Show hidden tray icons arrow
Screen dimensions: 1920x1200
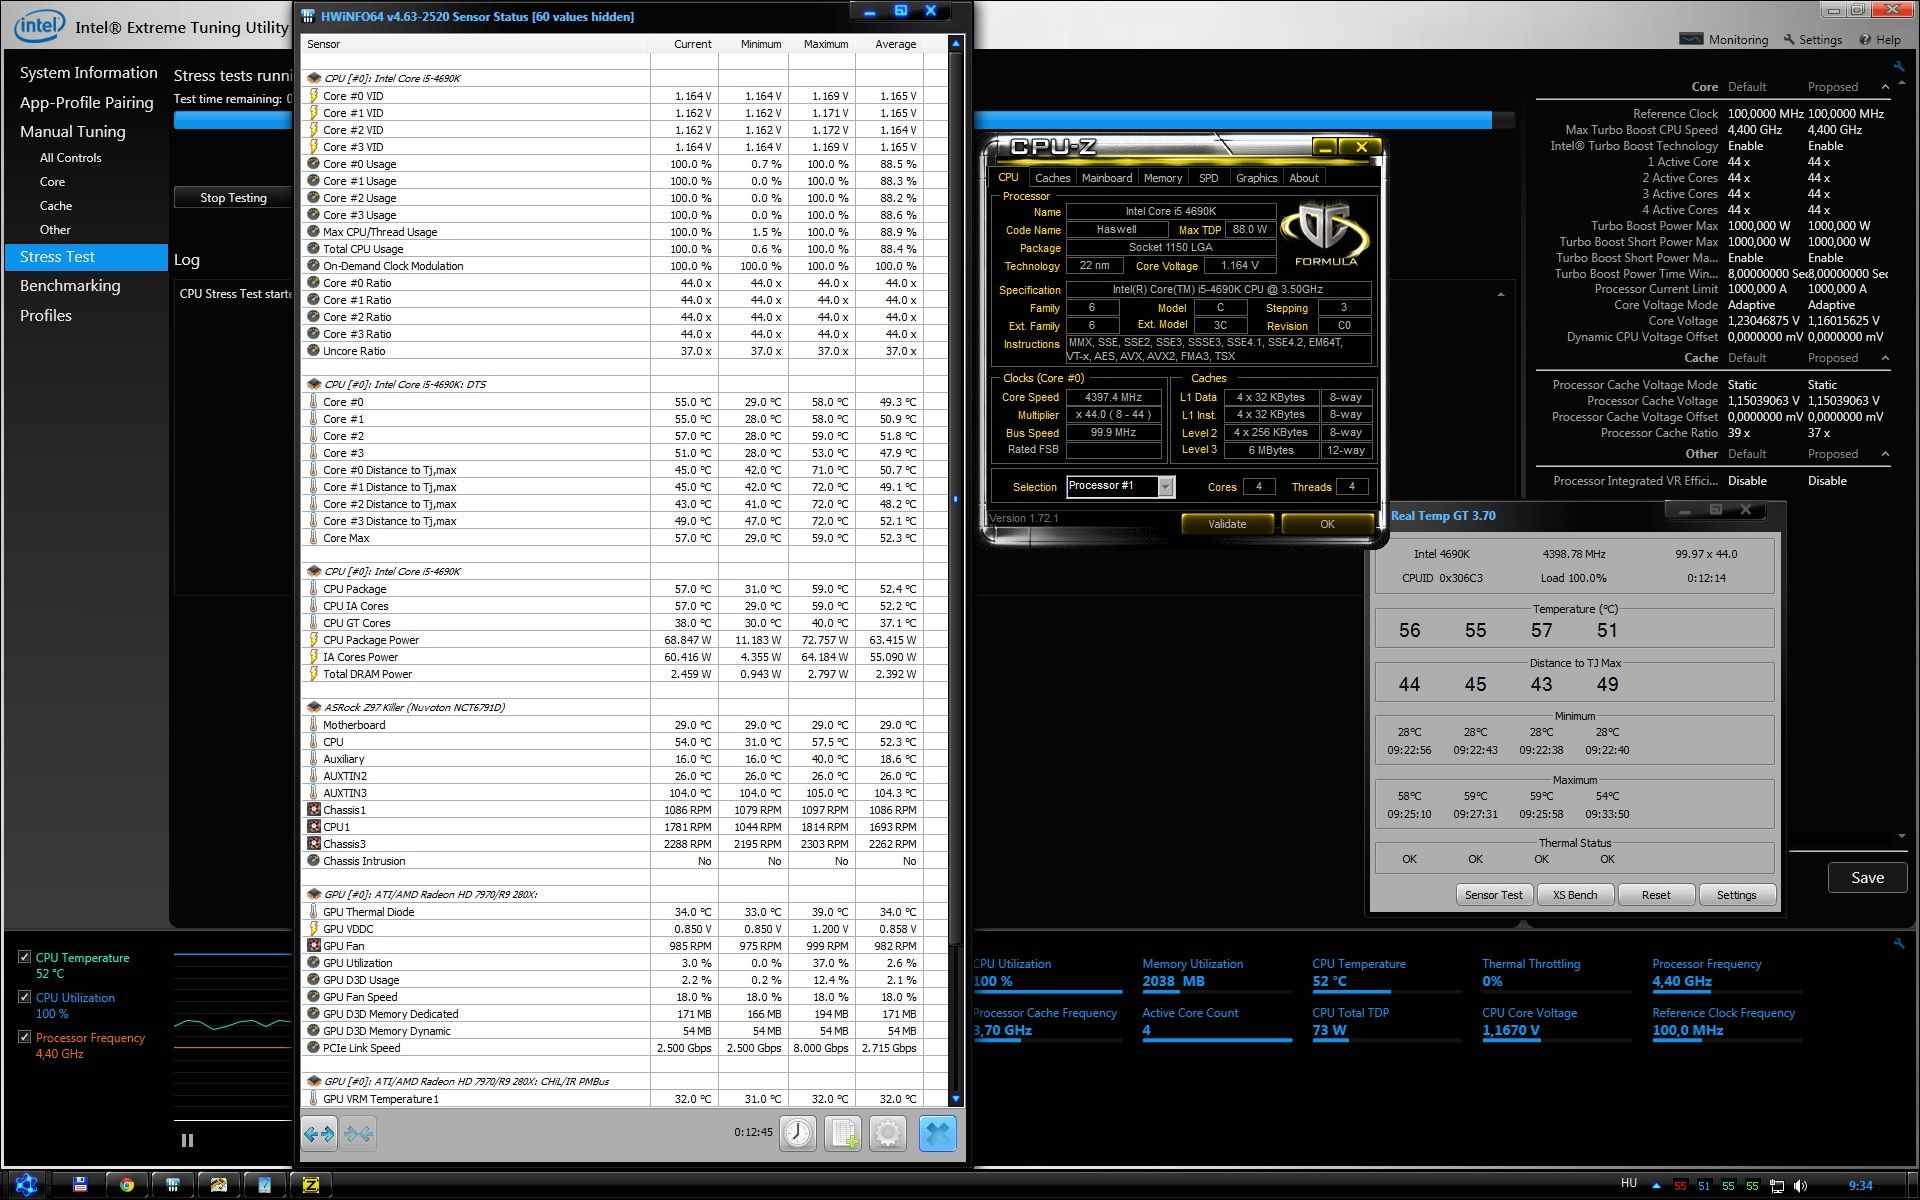coord(1656,1186)
